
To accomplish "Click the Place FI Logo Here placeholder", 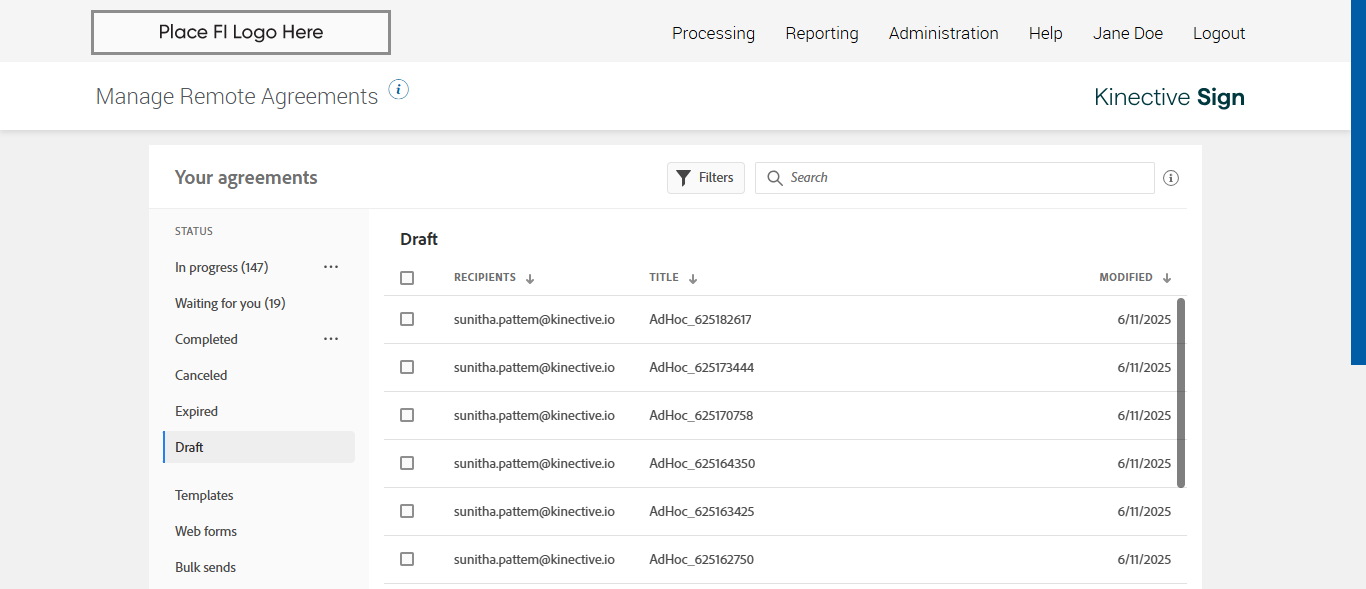I will click(241, 33).
